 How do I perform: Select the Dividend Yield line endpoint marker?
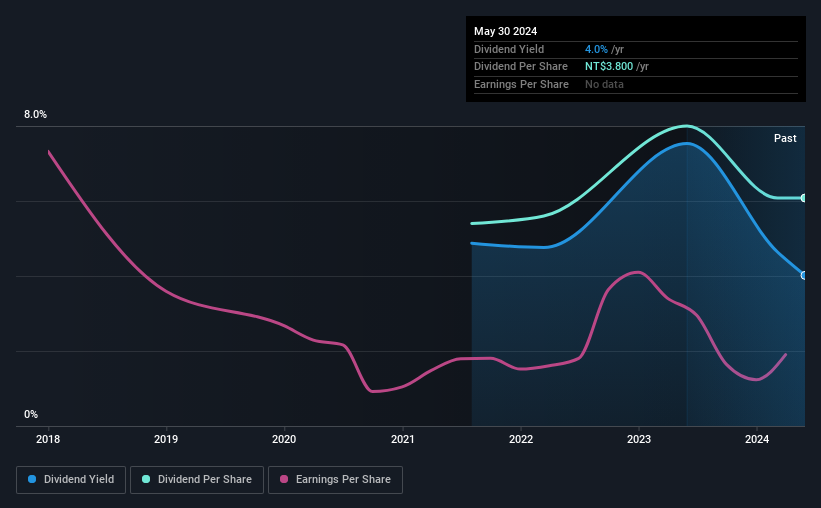click(804, 275)
